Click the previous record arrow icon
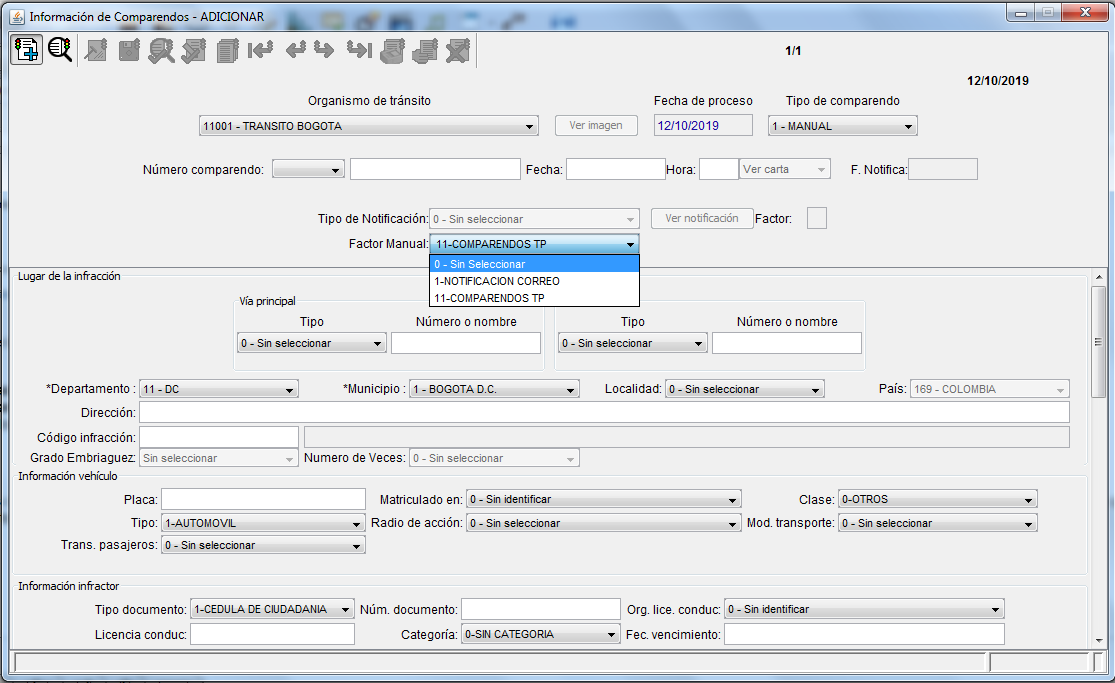 (x=295, y=50)
